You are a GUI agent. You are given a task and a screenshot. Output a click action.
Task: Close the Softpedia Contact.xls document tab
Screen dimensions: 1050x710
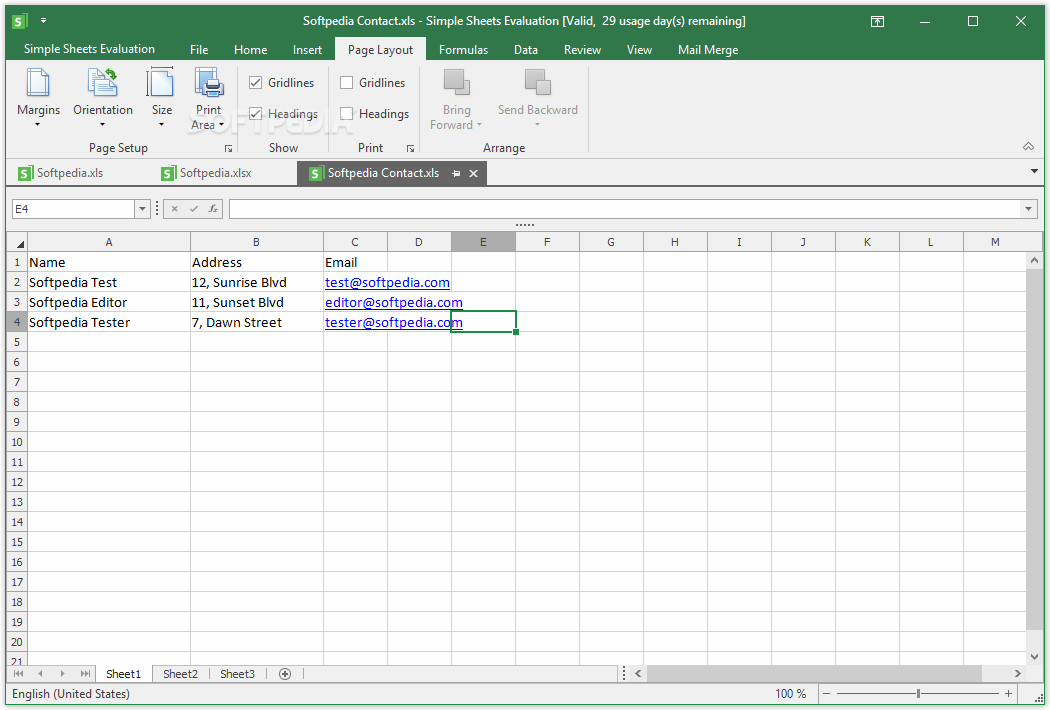click(473, 173)
